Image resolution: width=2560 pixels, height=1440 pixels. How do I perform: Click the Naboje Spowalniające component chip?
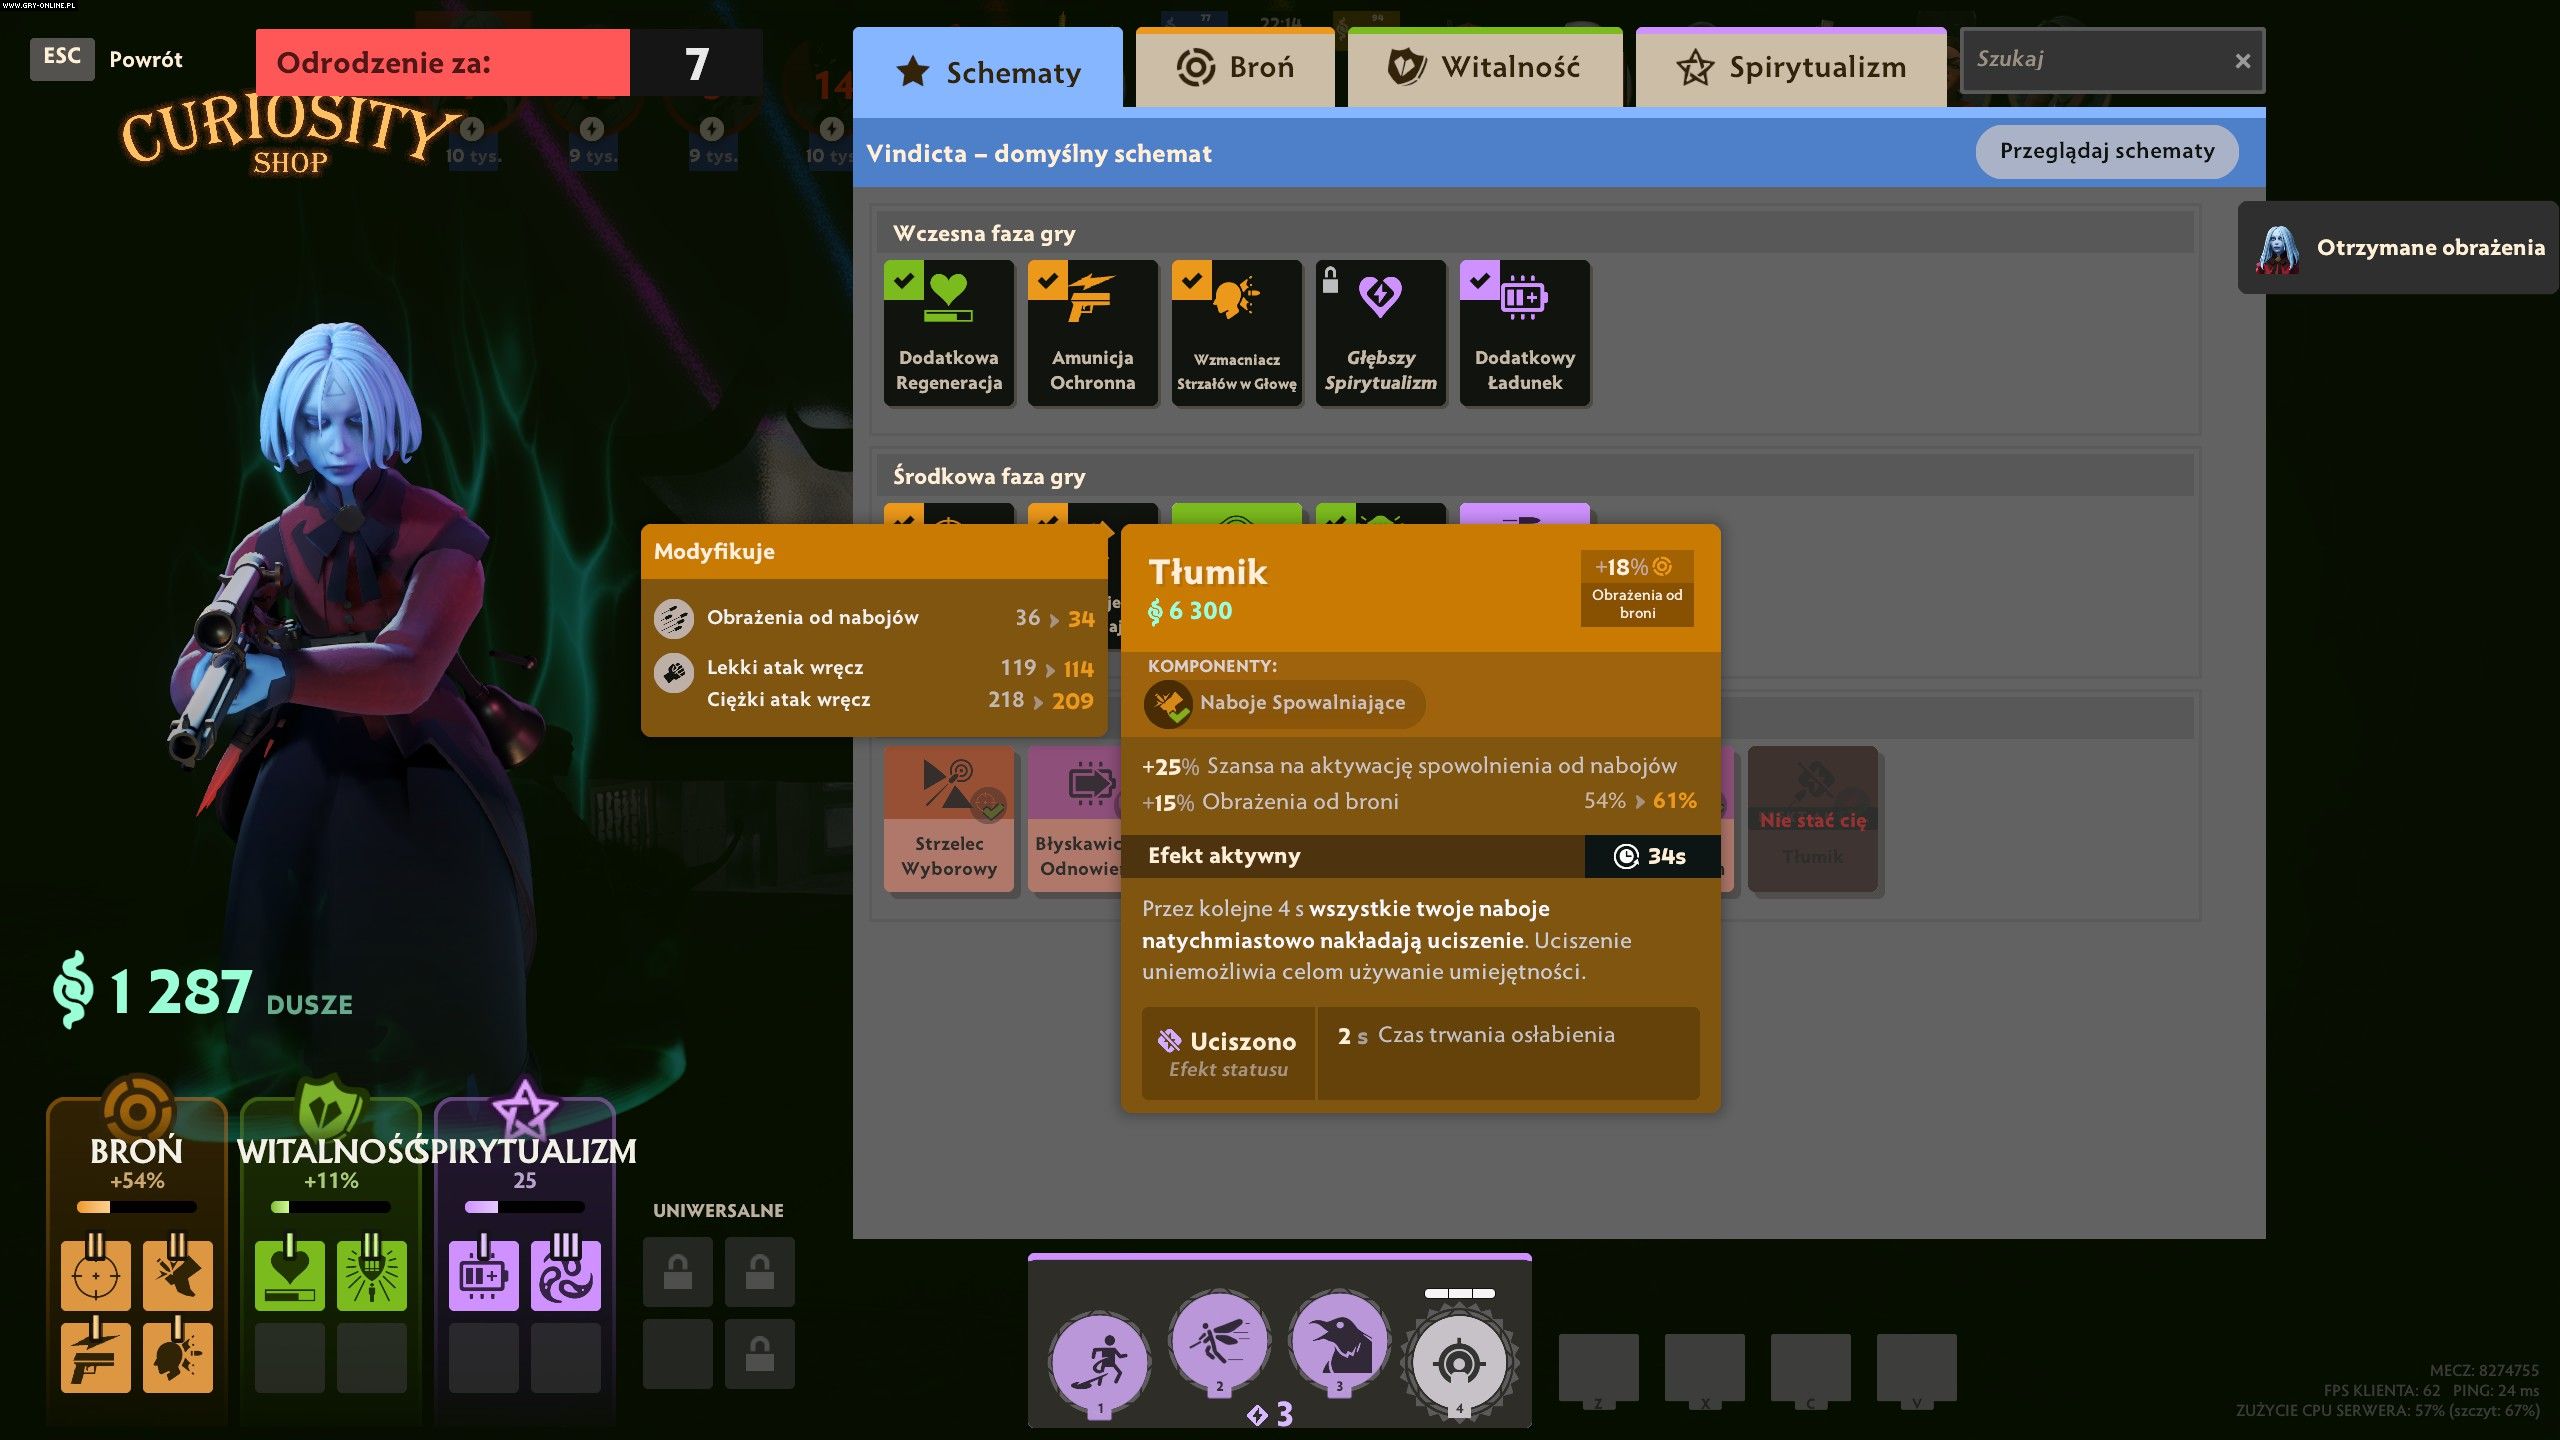[x=1284, y=703]
